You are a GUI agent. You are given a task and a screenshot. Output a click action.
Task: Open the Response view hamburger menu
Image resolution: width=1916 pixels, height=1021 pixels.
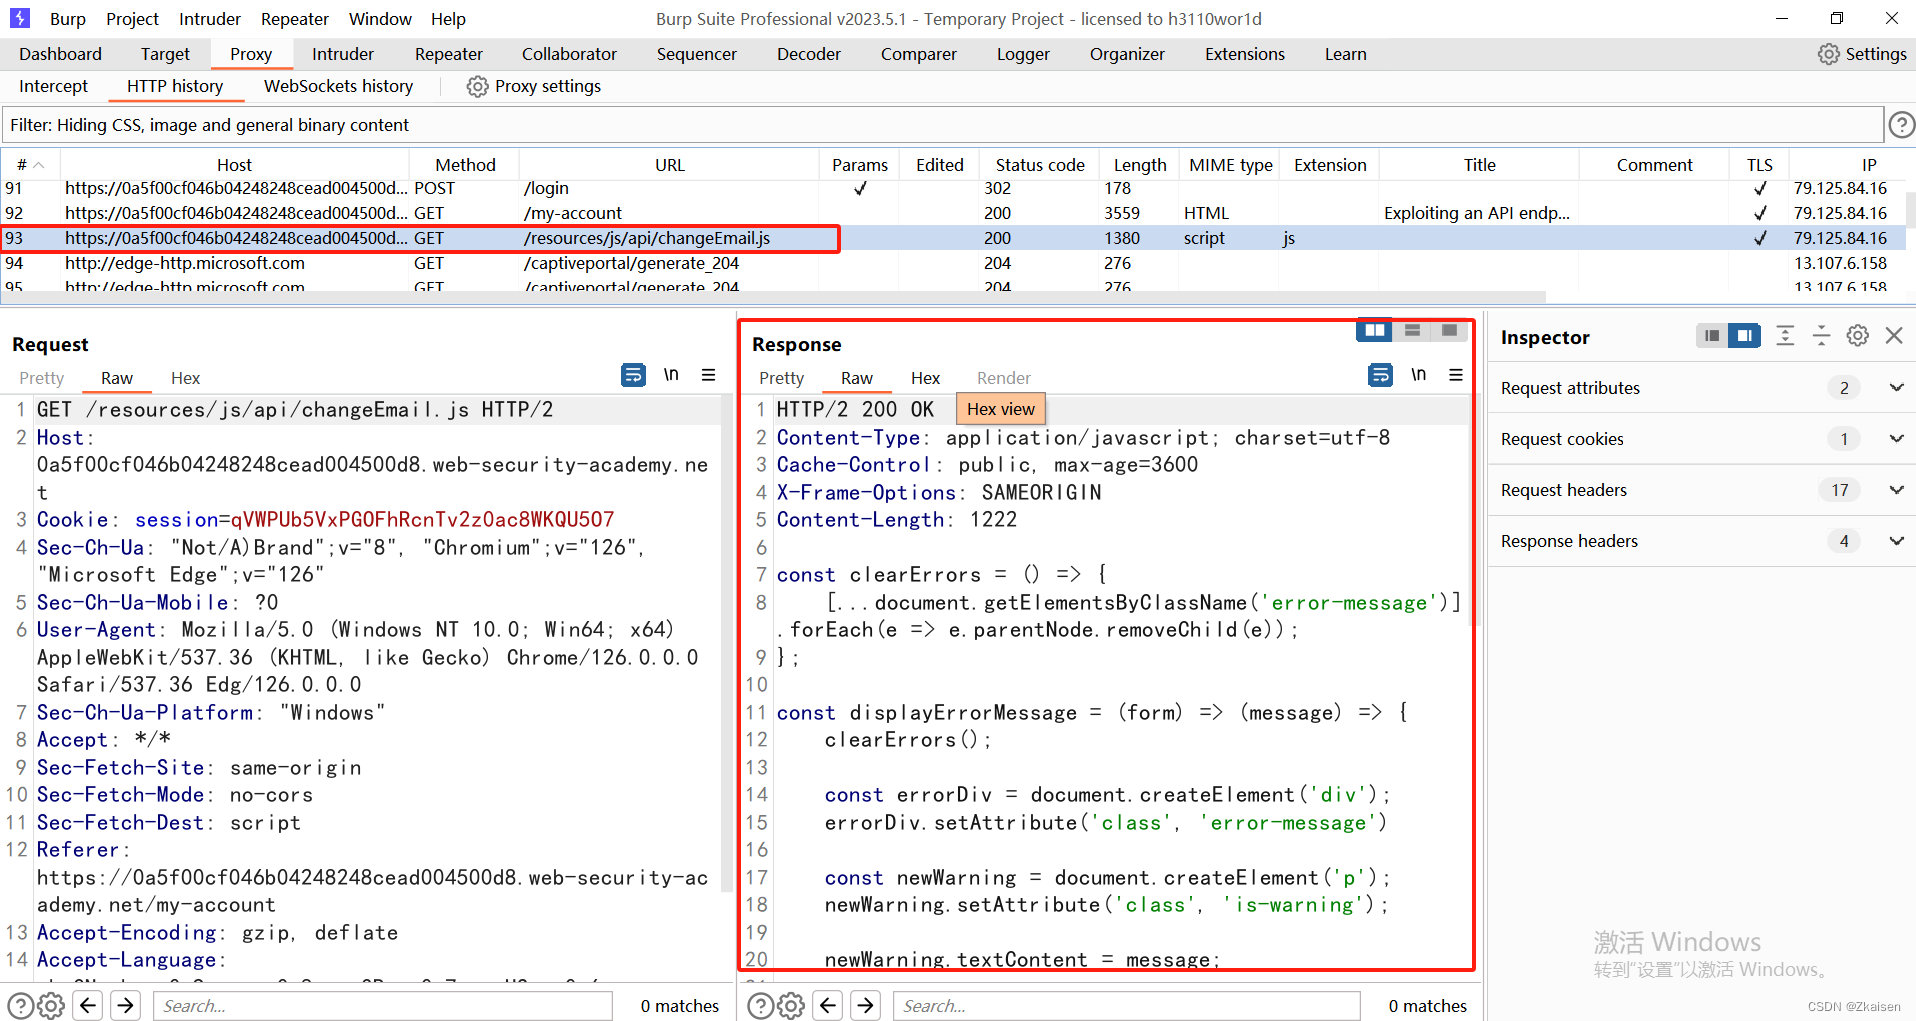(1457, 374)
